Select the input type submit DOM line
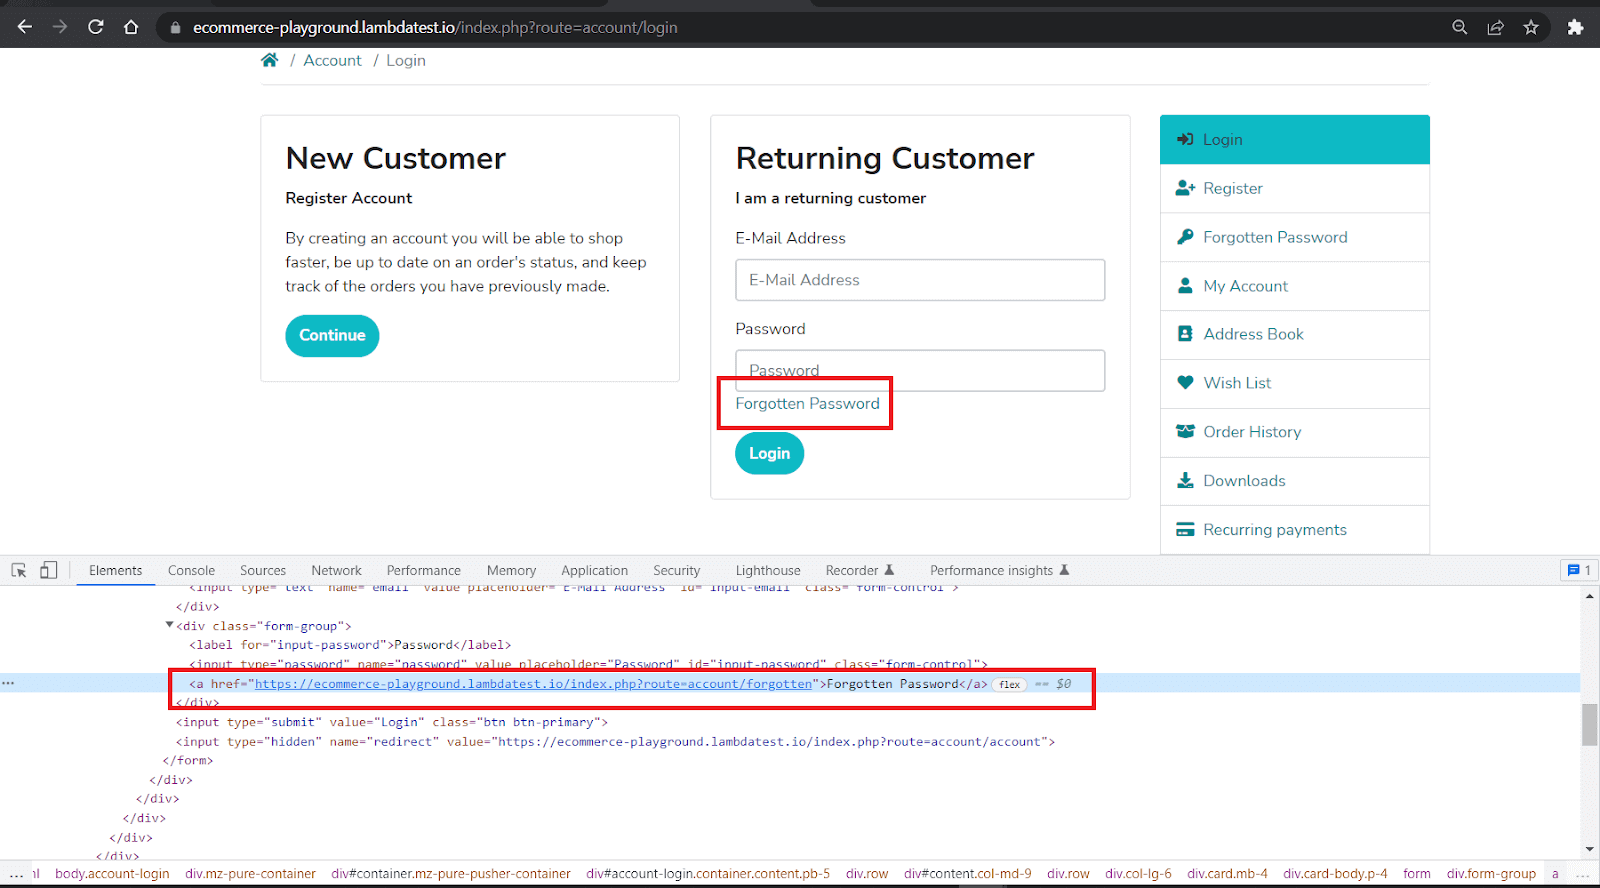The height and width of the screenshot is (888, 1600). [x=391, y=722]
